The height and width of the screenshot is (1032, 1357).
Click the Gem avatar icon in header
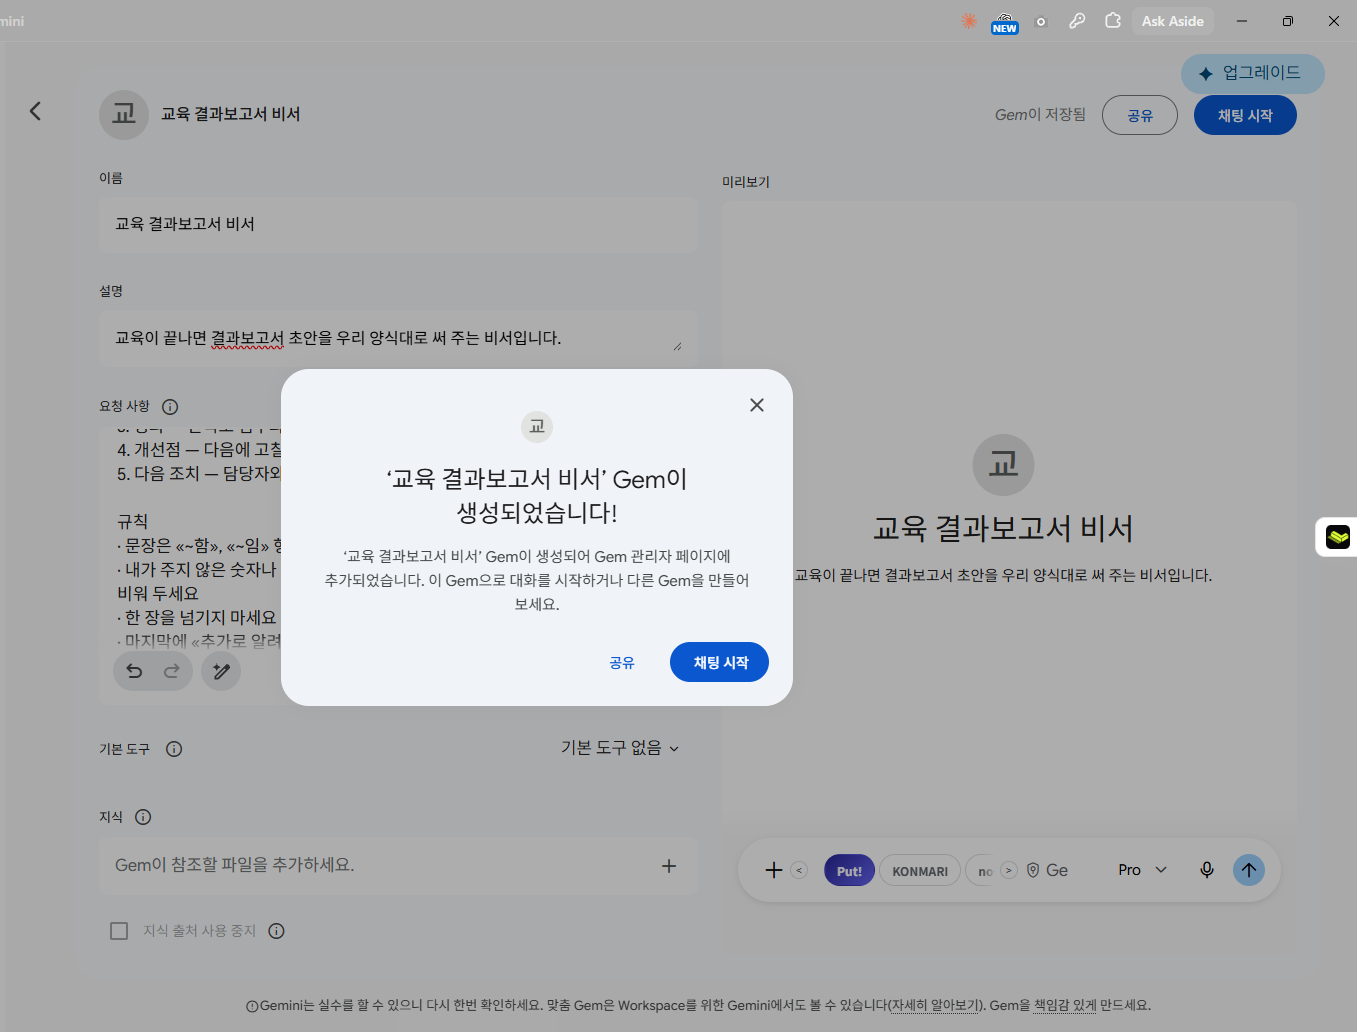[x=124, y=114]
